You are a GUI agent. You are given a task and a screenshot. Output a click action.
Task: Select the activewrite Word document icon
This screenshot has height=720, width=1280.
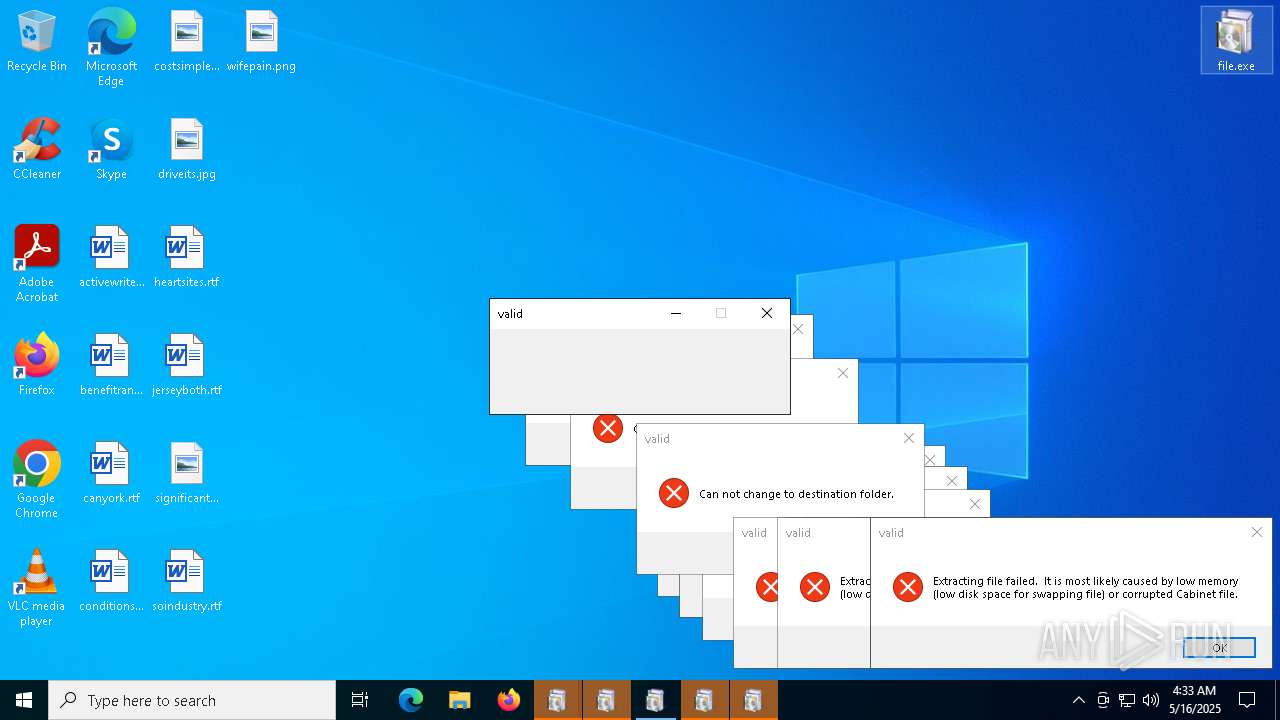[x=111, y=257]
